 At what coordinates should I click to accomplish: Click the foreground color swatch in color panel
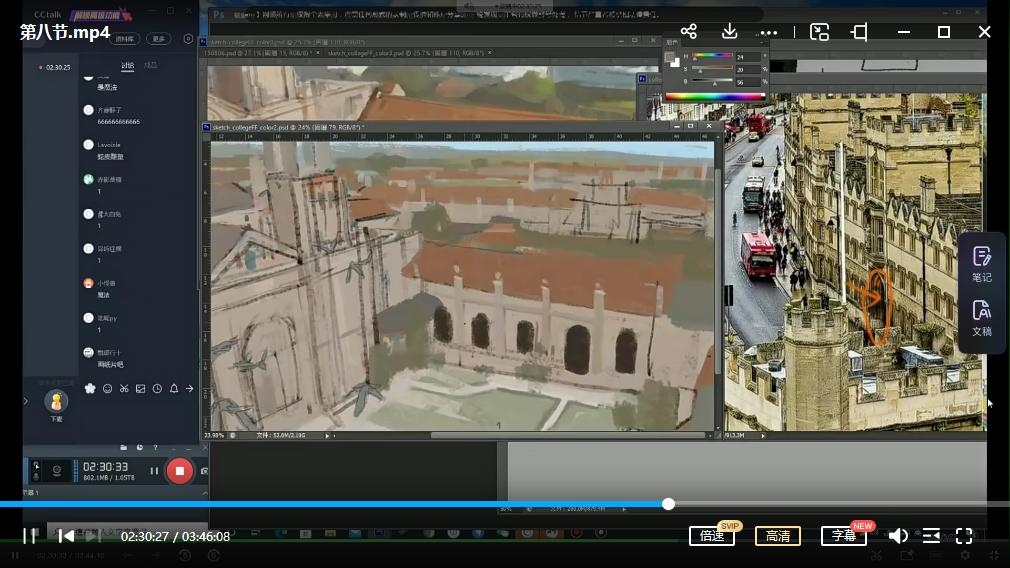click(670, 58)
